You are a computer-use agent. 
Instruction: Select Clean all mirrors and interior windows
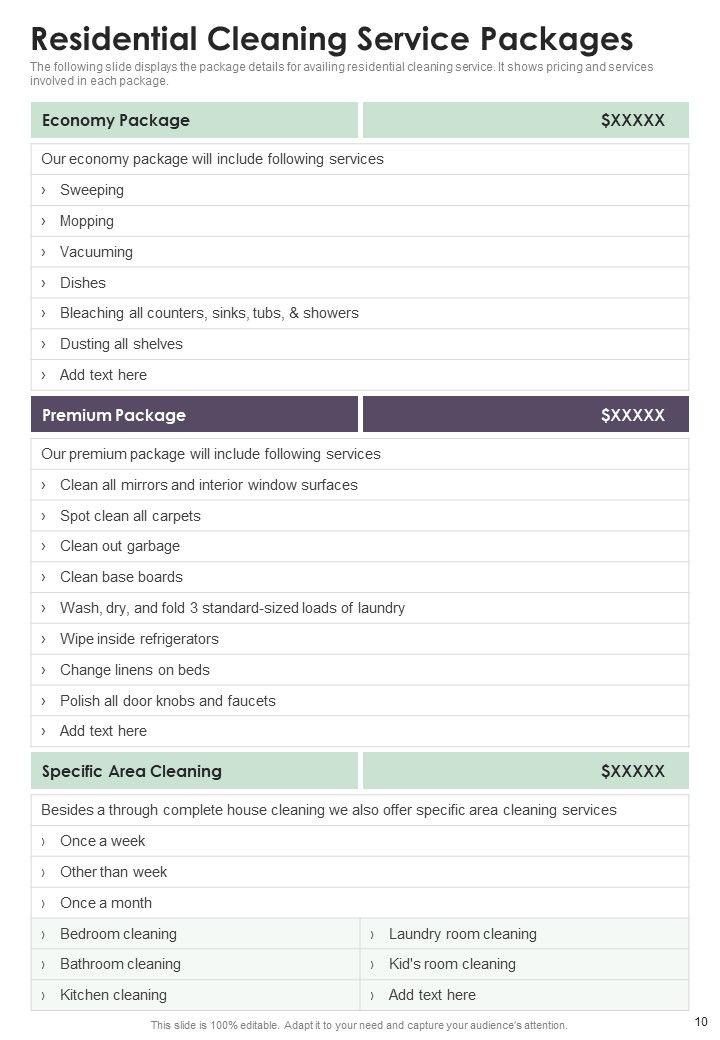click(x=208, y=485)
